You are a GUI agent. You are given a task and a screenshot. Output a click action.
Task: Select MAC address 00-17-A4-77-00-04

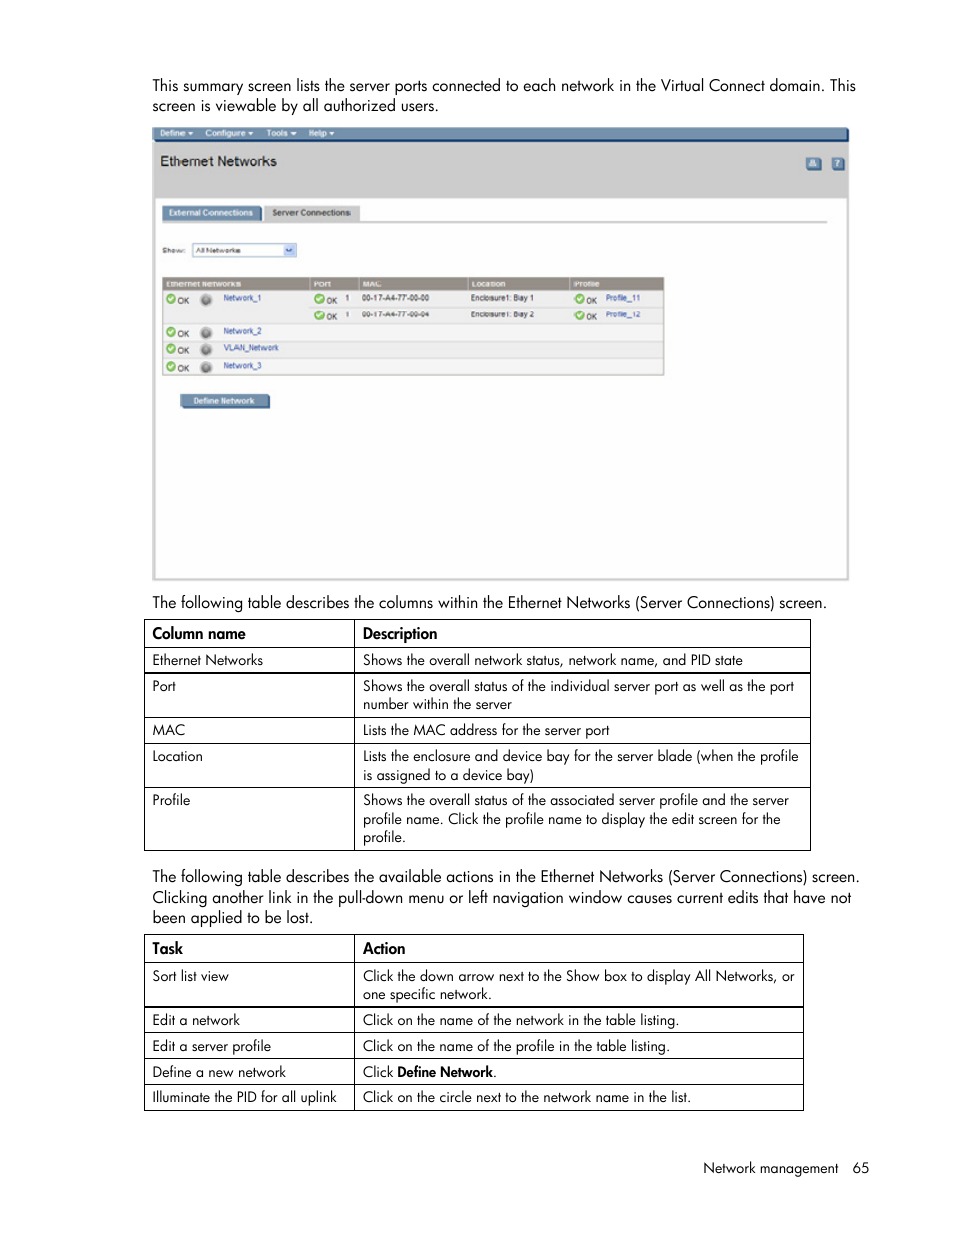[x=395, y=314]
